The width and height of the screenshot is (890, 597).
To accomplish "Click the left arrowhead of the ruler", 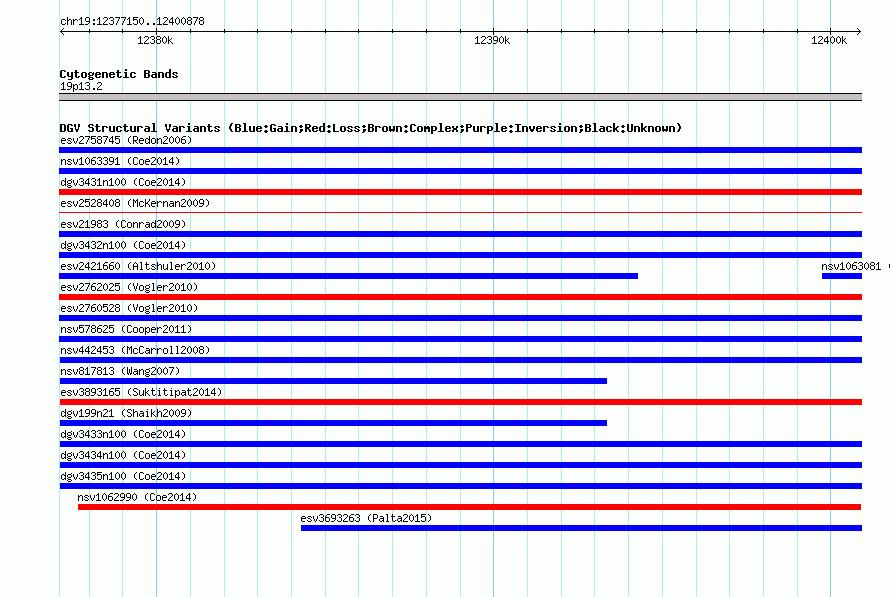I will click(x=62, y=32).
